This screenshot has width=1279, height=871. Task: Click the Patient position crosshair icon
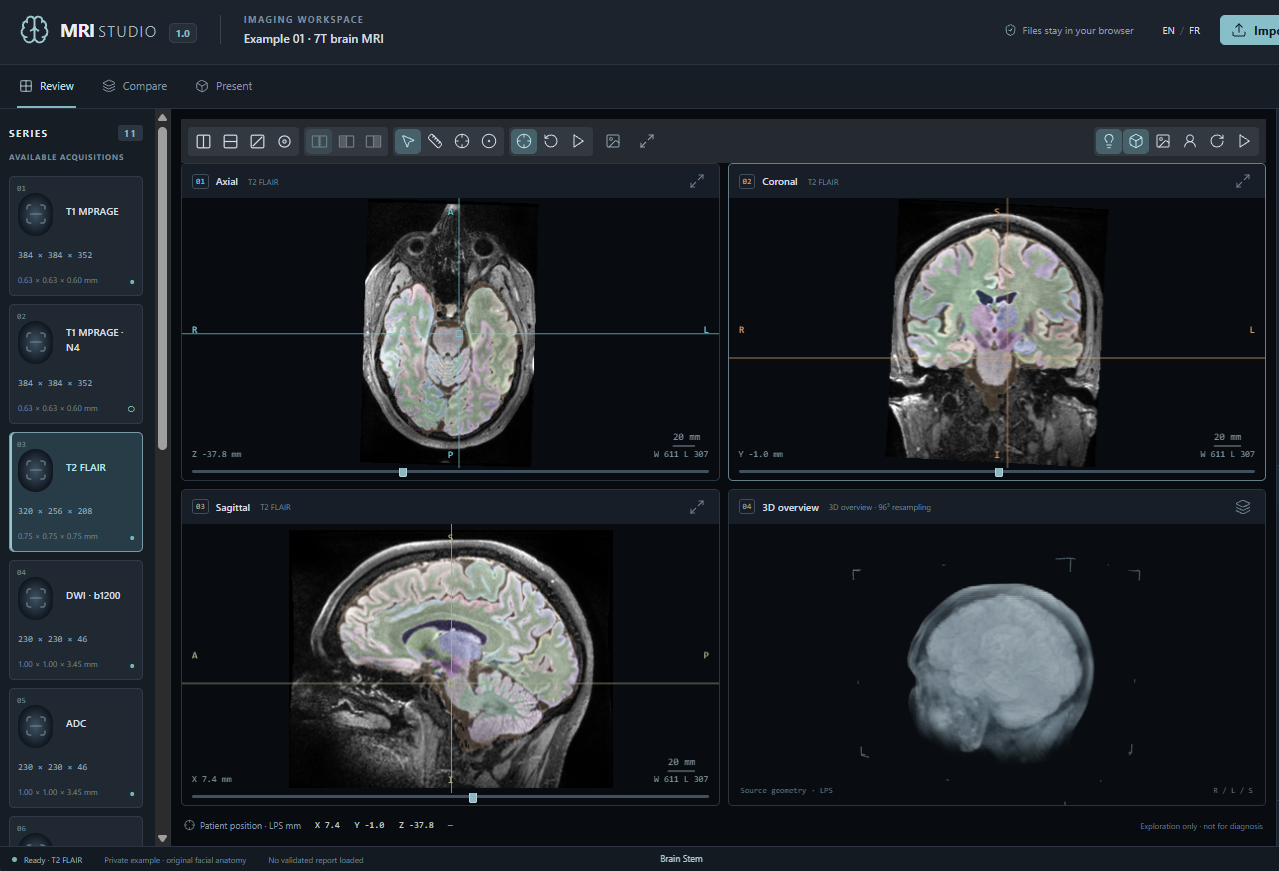coord(190,826)
